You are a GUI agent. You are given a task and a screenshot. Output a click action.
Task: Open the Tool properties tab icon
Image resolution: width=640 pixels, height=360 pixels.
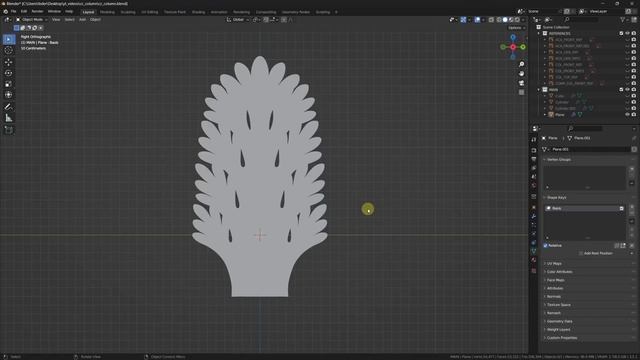click(x=533, y=140)
